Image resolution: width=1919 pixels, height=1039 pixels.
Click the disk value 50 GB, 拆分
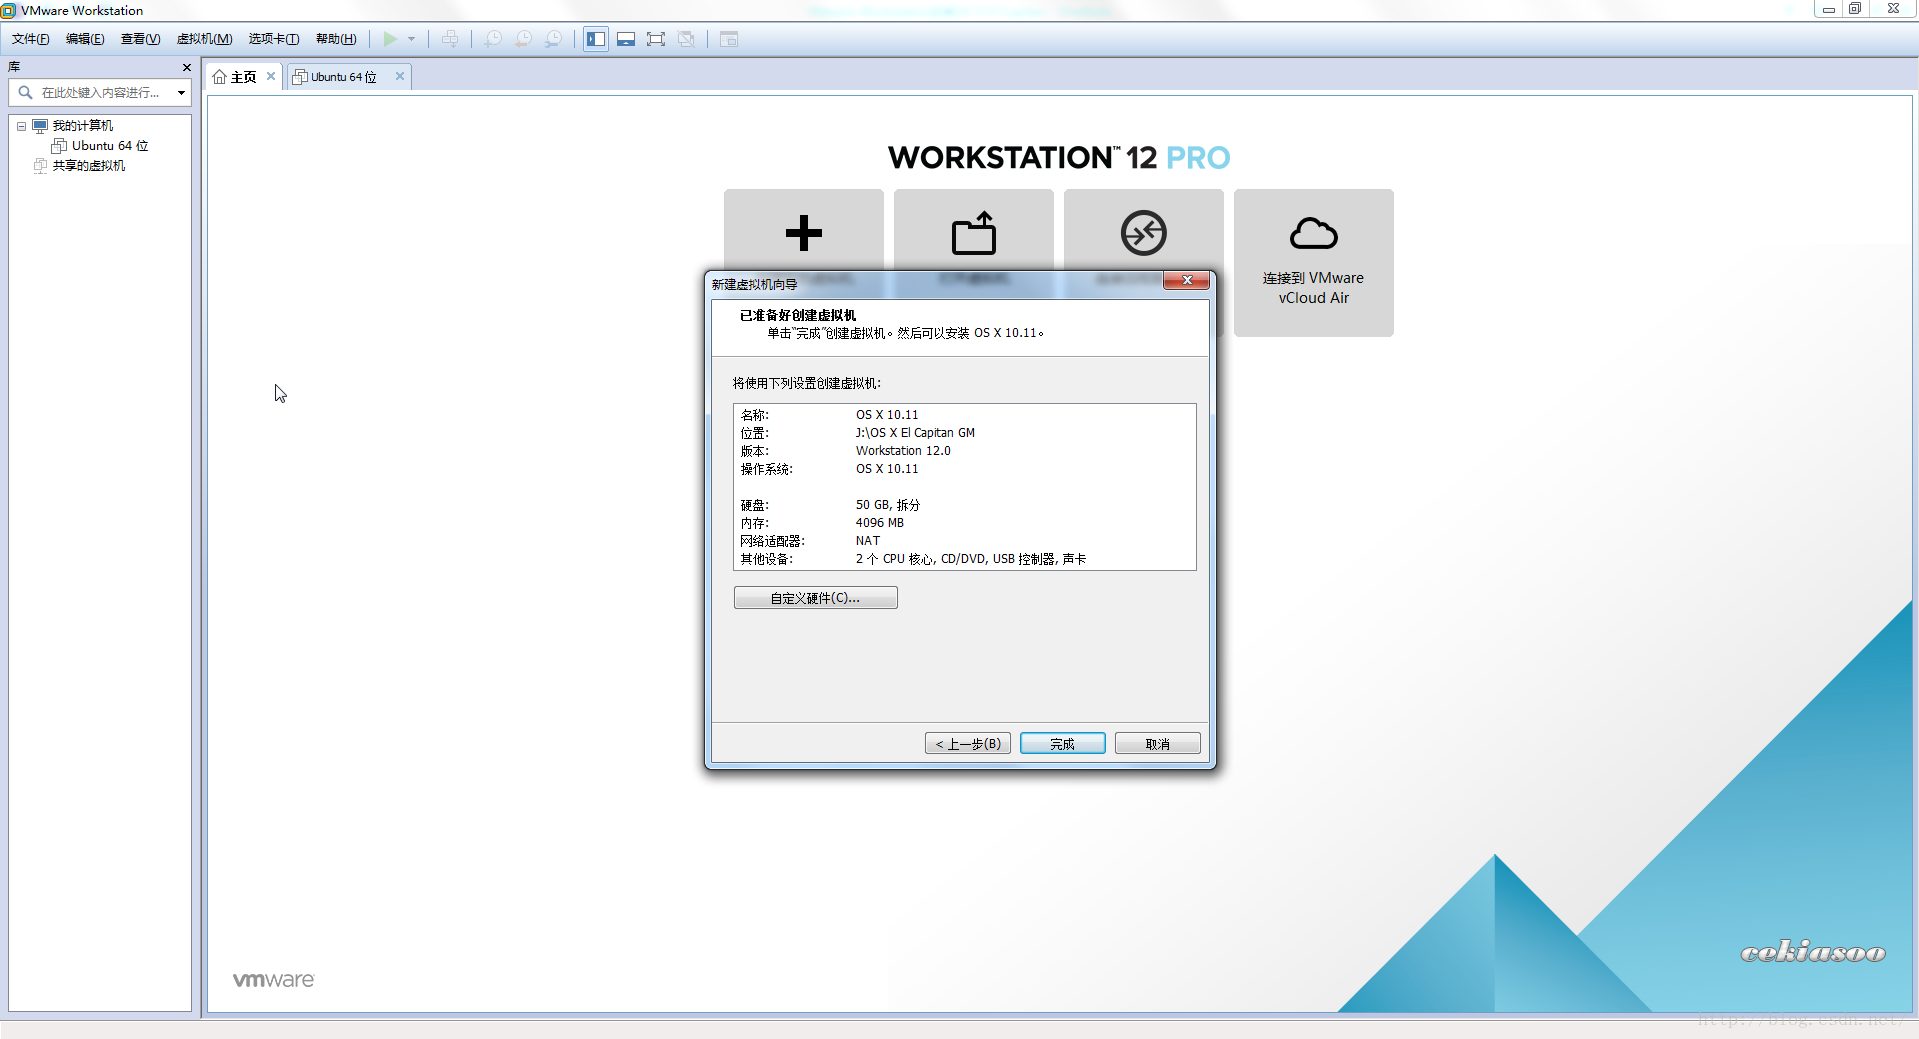click(x=887, y=505)
